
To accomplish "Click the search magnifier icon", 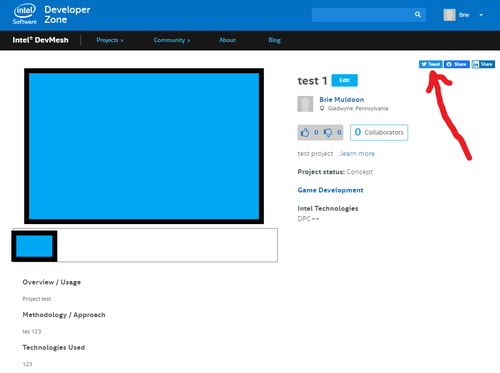I will tap(418, 14).
